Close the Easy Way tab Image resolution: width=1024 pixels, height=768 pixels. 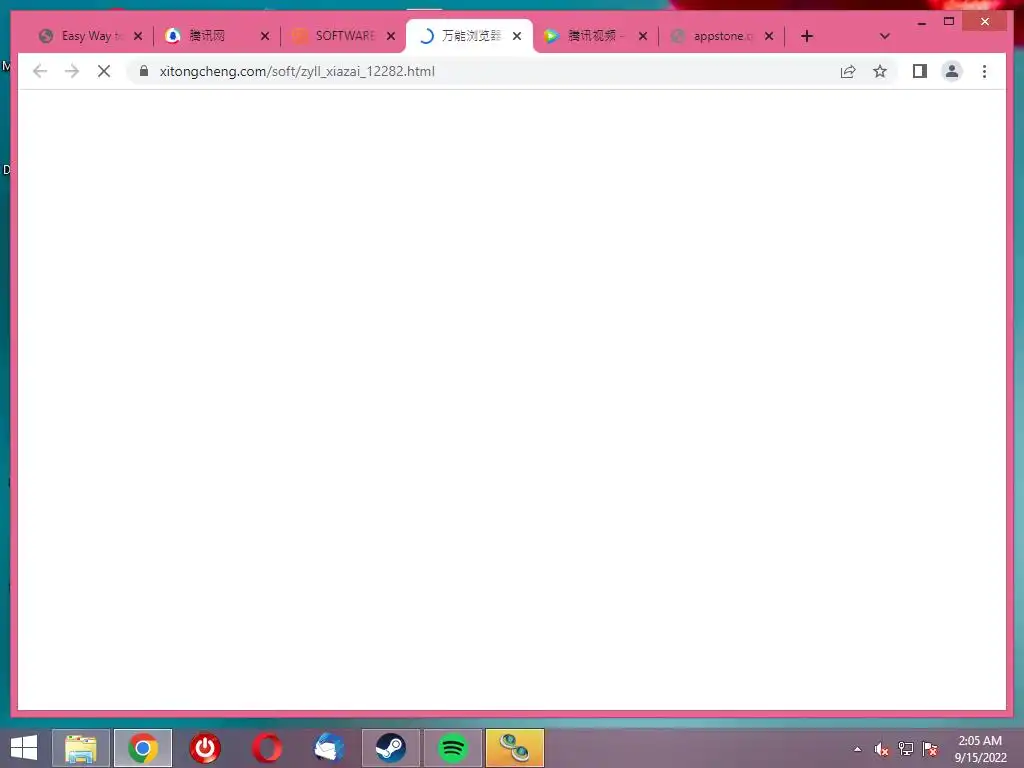pos(138,36)
